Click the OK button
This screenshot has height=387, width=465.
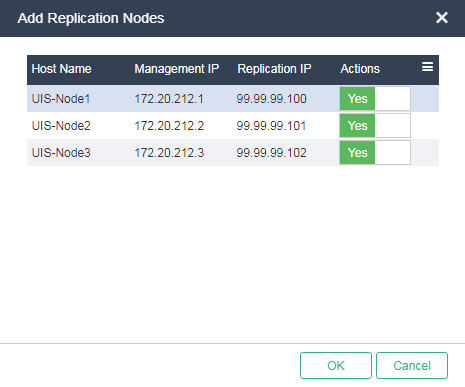pyautogui.click(x=336, y=366)
